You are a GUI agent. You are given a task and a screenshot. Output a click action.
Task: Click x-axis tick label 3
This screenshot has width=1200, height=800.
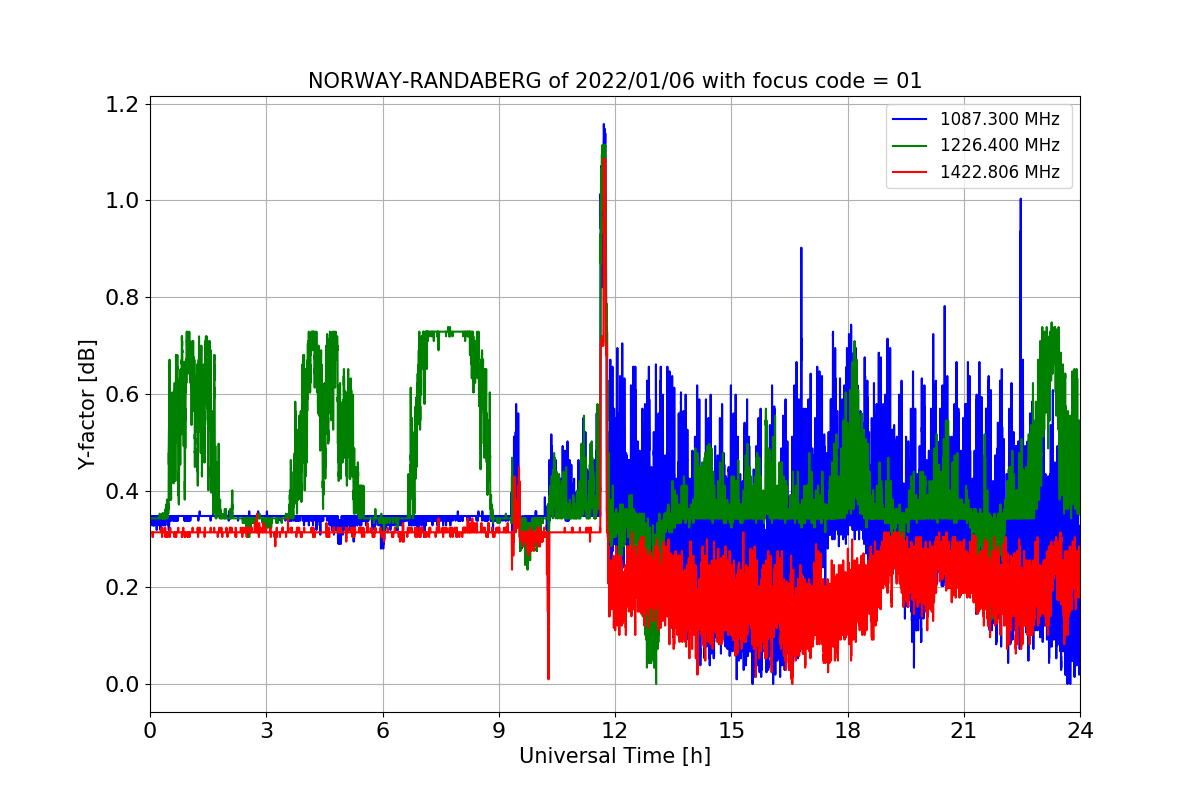click(266, 730)
